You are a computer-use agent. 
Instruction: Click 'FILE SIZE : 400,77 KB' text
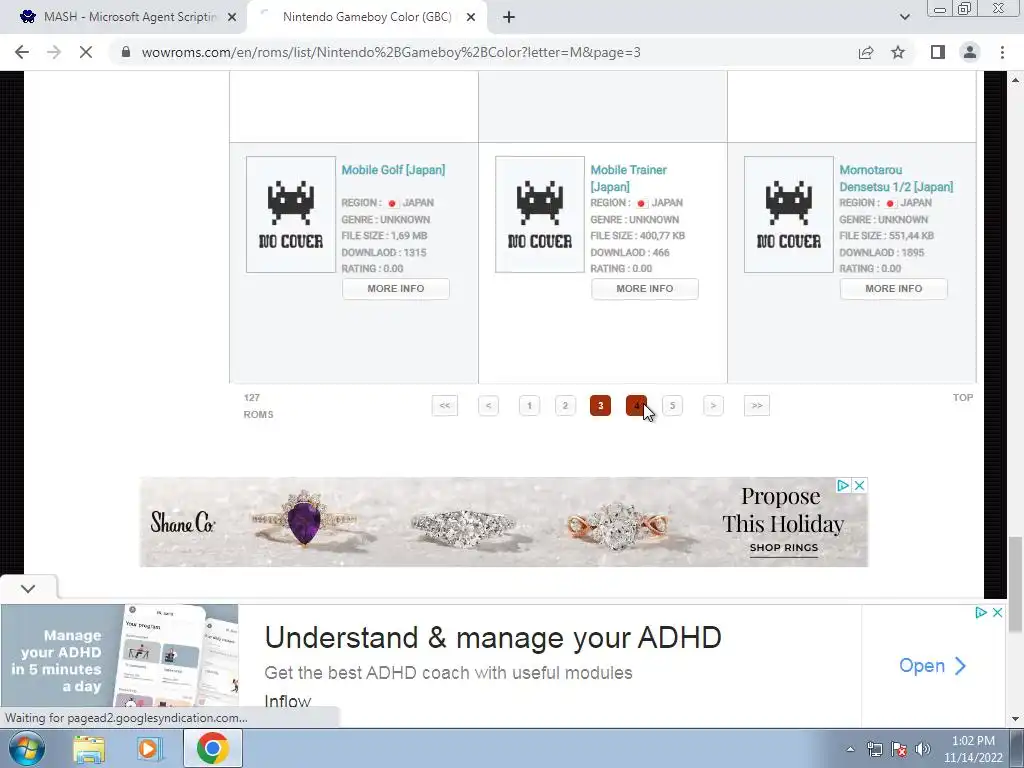pos(637,236)
